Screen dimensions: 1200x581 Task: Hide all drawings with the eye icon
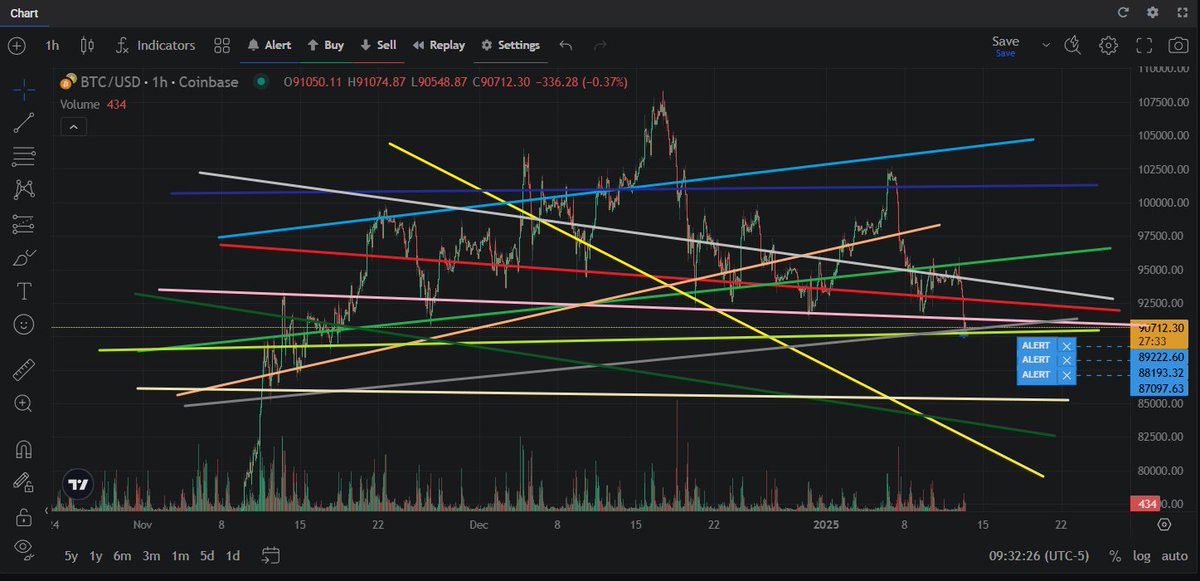pyautogui.click(x=24, y=547)
